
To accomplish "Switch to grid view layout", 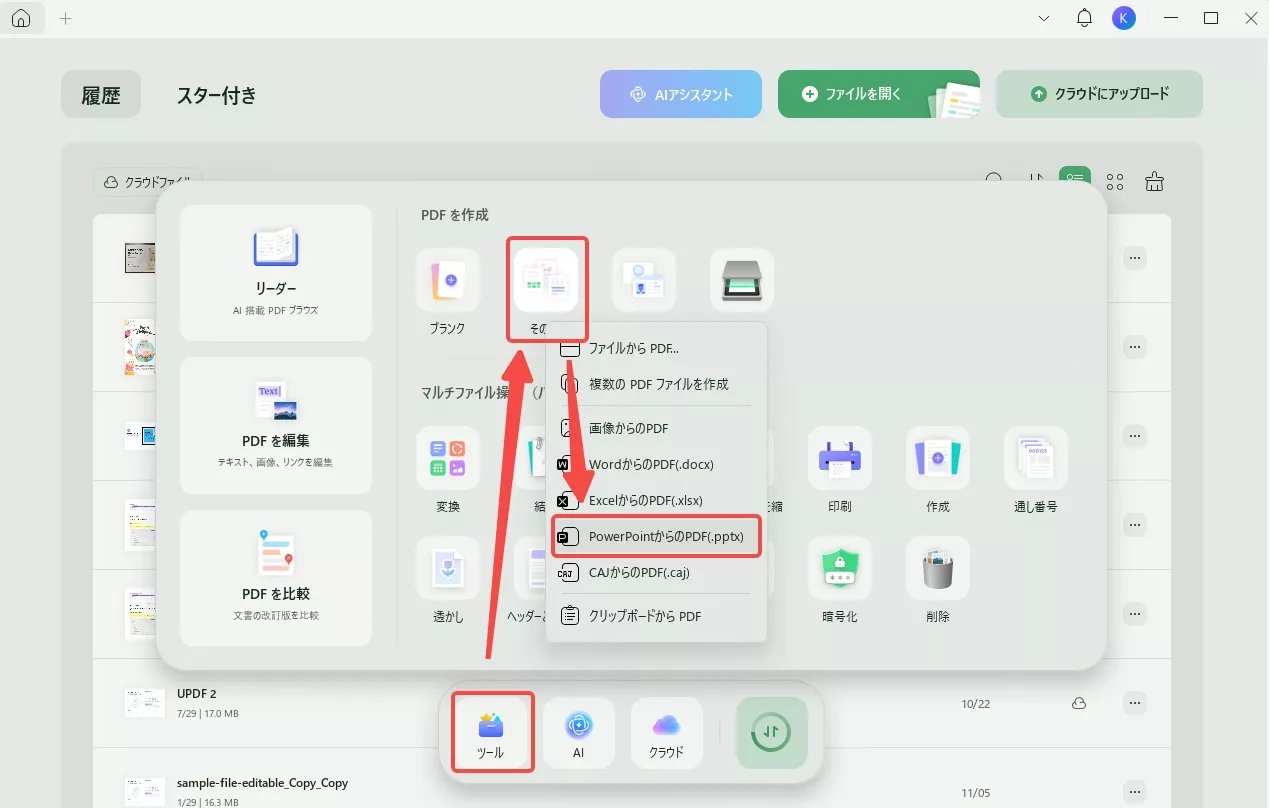I will coord(1114,181).
